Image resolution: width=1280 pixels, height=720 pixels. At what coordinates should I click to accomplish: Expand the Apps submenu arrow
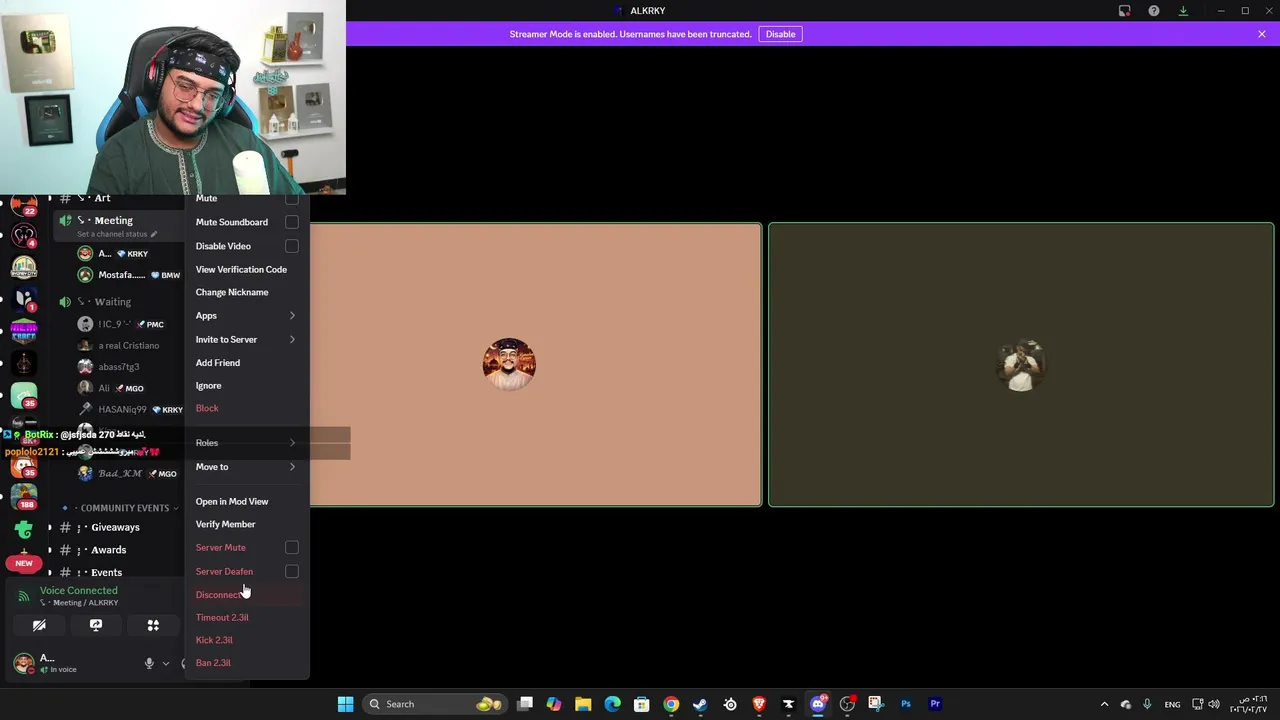[292, 315]
